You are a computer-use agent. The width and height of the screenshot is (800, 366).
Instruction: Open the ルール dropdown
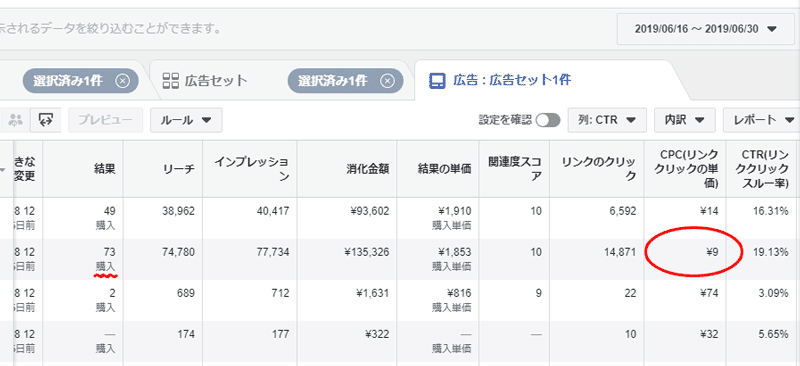click(186, 120)
